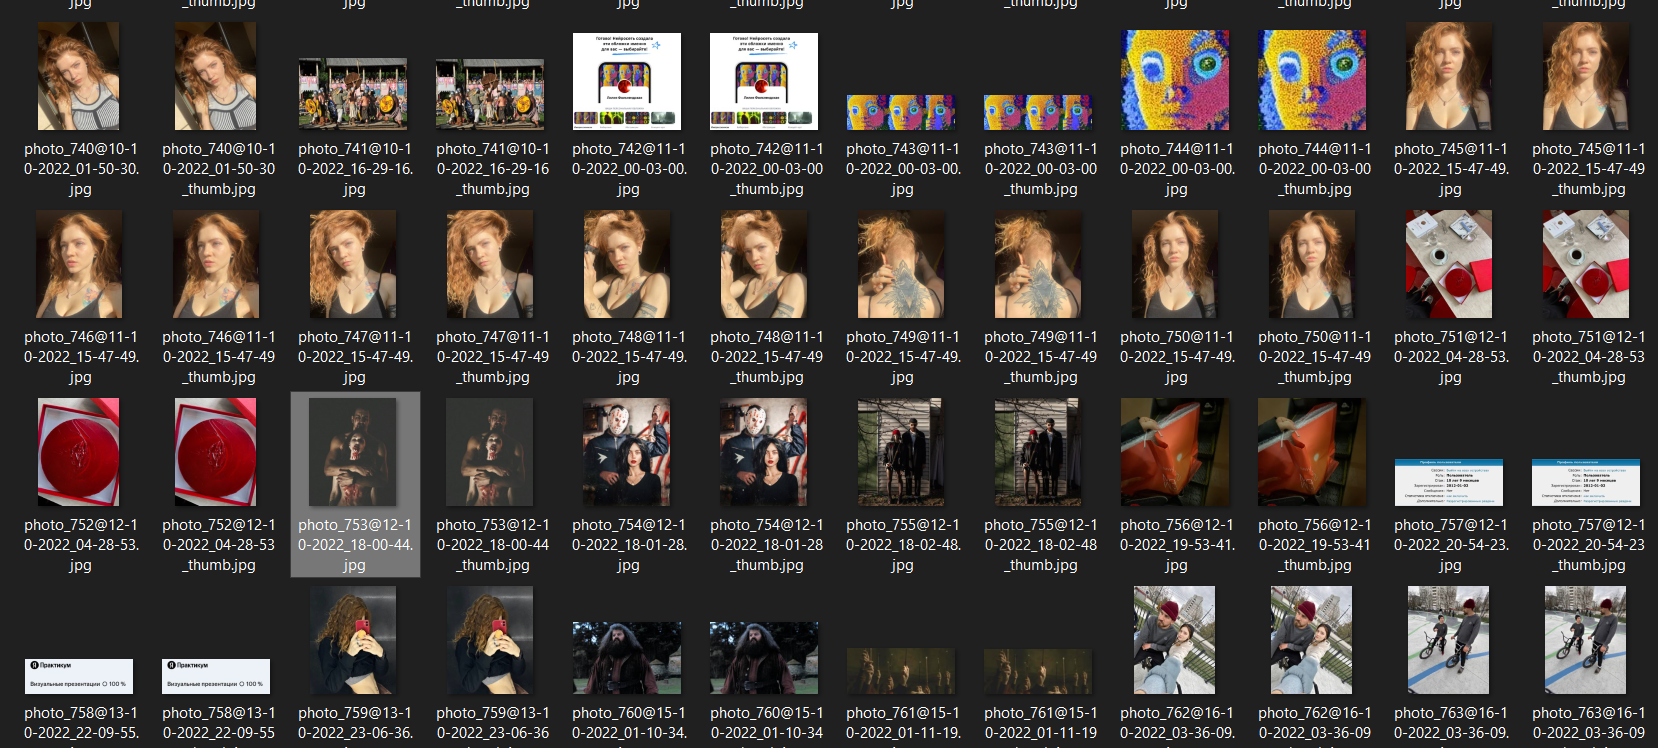Select the picture preview for photo_744@11-10-2022_00-03-00.jpg
The height and width of the screenshot is (748, 1658).
point(1175,80)
